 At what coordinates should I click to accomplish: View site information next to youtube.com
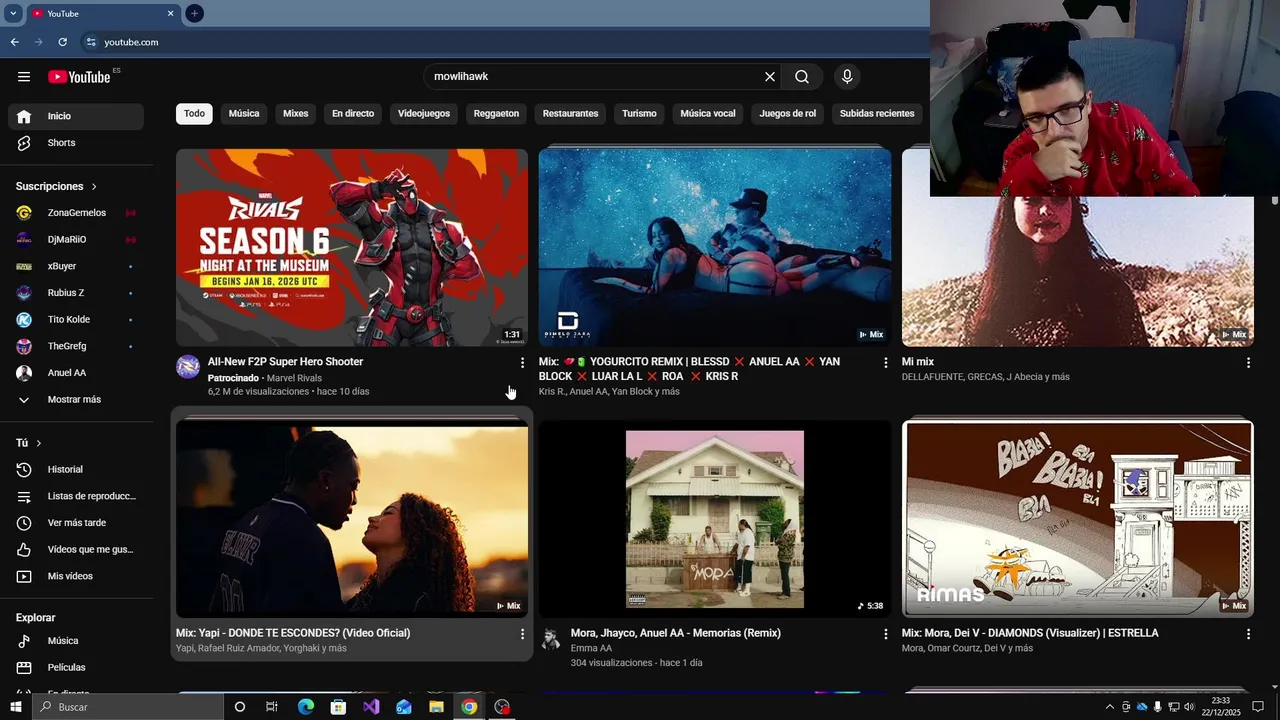click(x=91, y=42)
